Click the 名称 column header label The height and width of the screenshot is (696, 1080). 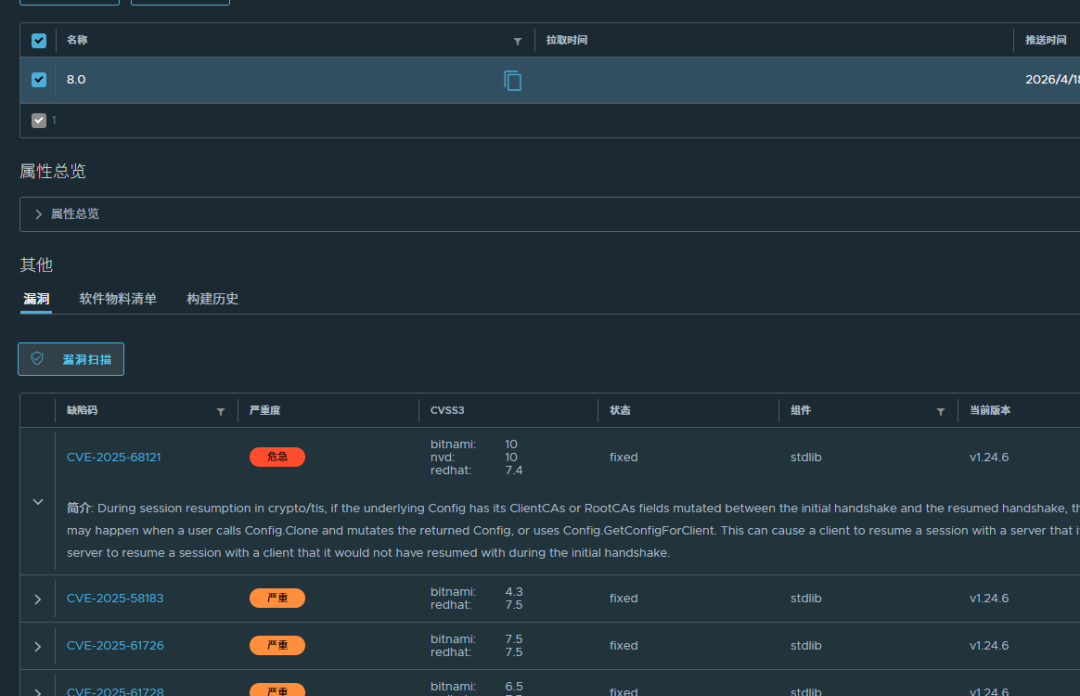point(76,41)
